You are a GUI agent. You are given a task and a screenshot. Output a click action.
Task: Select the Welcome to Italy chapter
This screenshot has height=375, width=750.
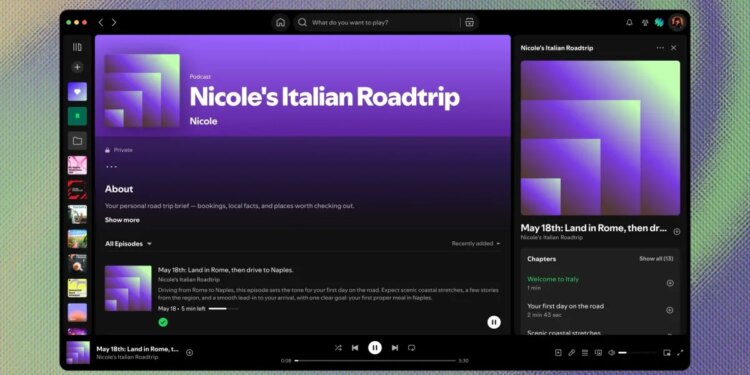point(553,279)
